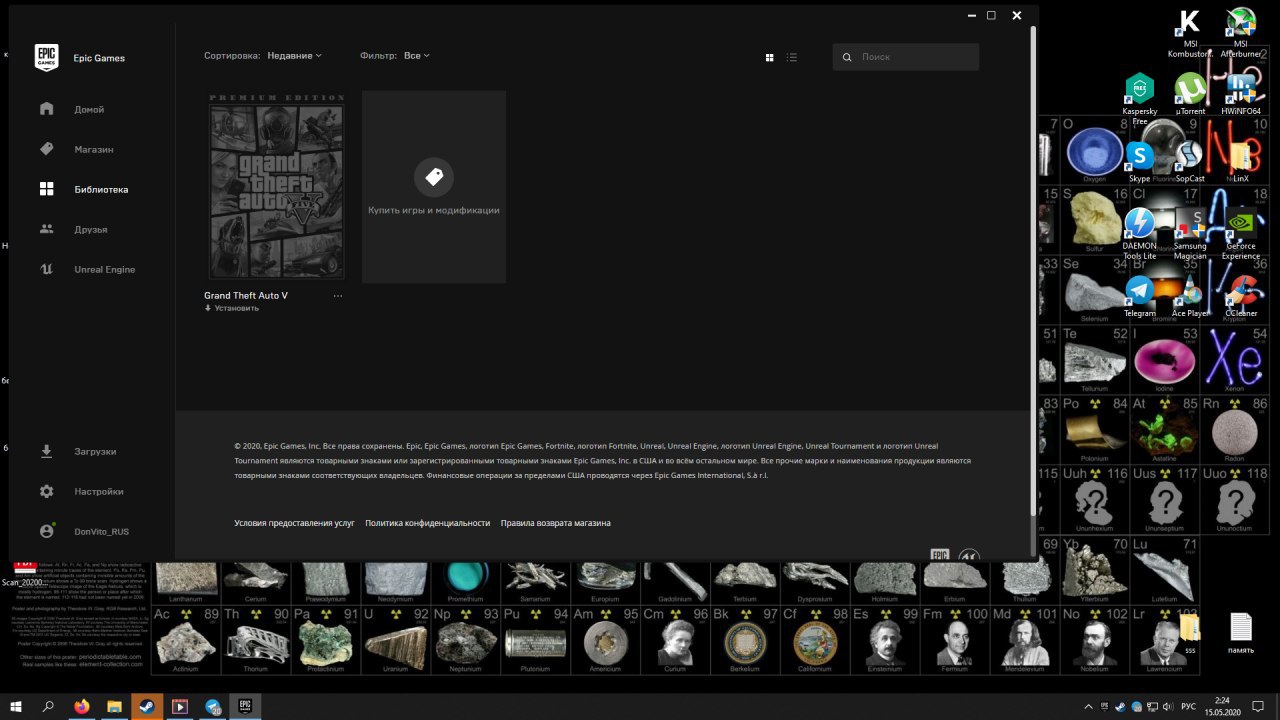Select the CCleaner desktop icon
1280x720 pixels.
[1241, 297]
